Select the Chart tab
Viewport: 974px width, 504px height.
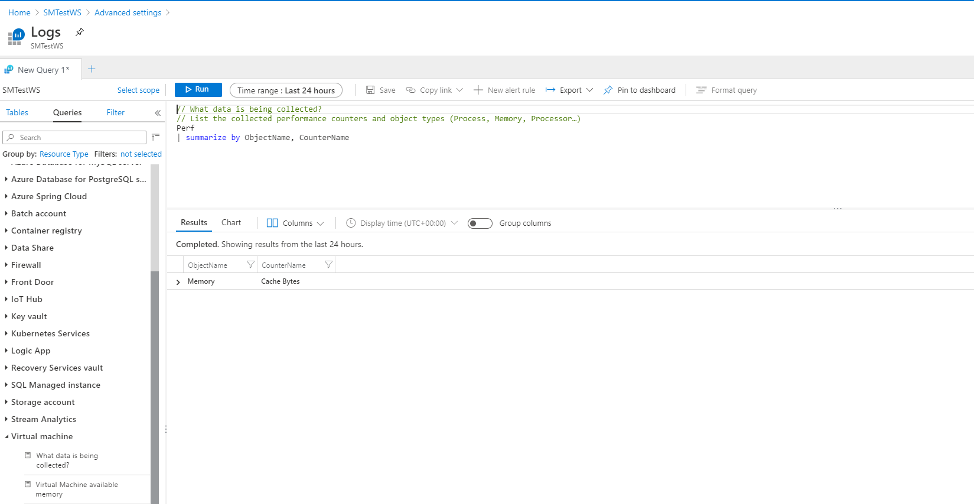click(x=231, y=222)
